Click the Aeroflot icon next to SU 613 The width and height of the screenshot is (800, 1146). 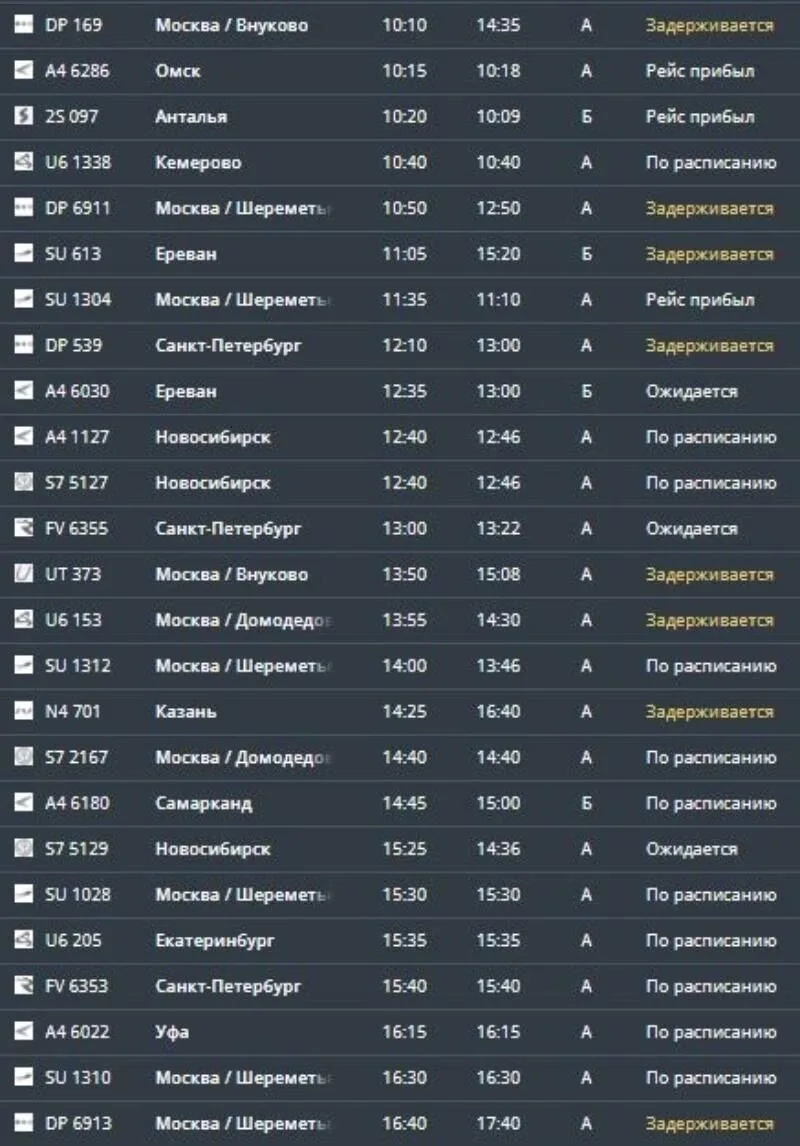[24, 253]
